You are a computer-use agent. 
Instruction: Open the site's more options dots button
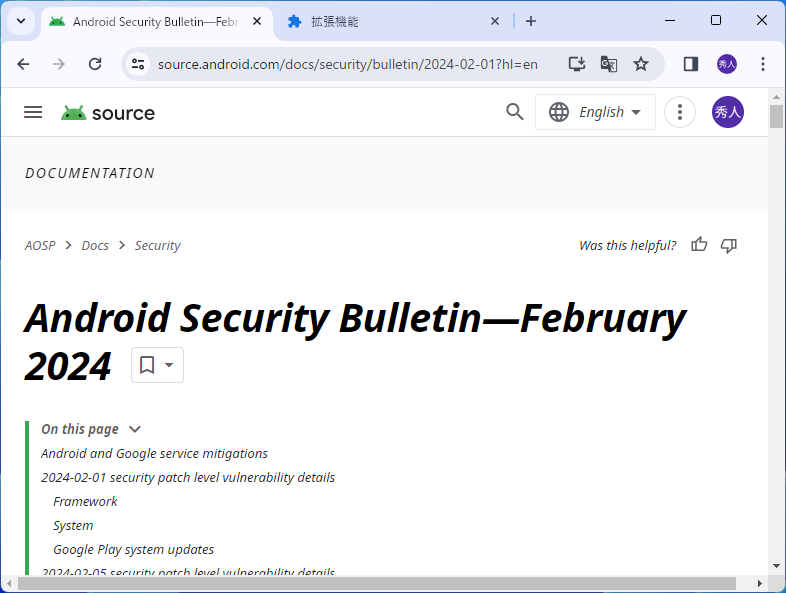[680, 112]
